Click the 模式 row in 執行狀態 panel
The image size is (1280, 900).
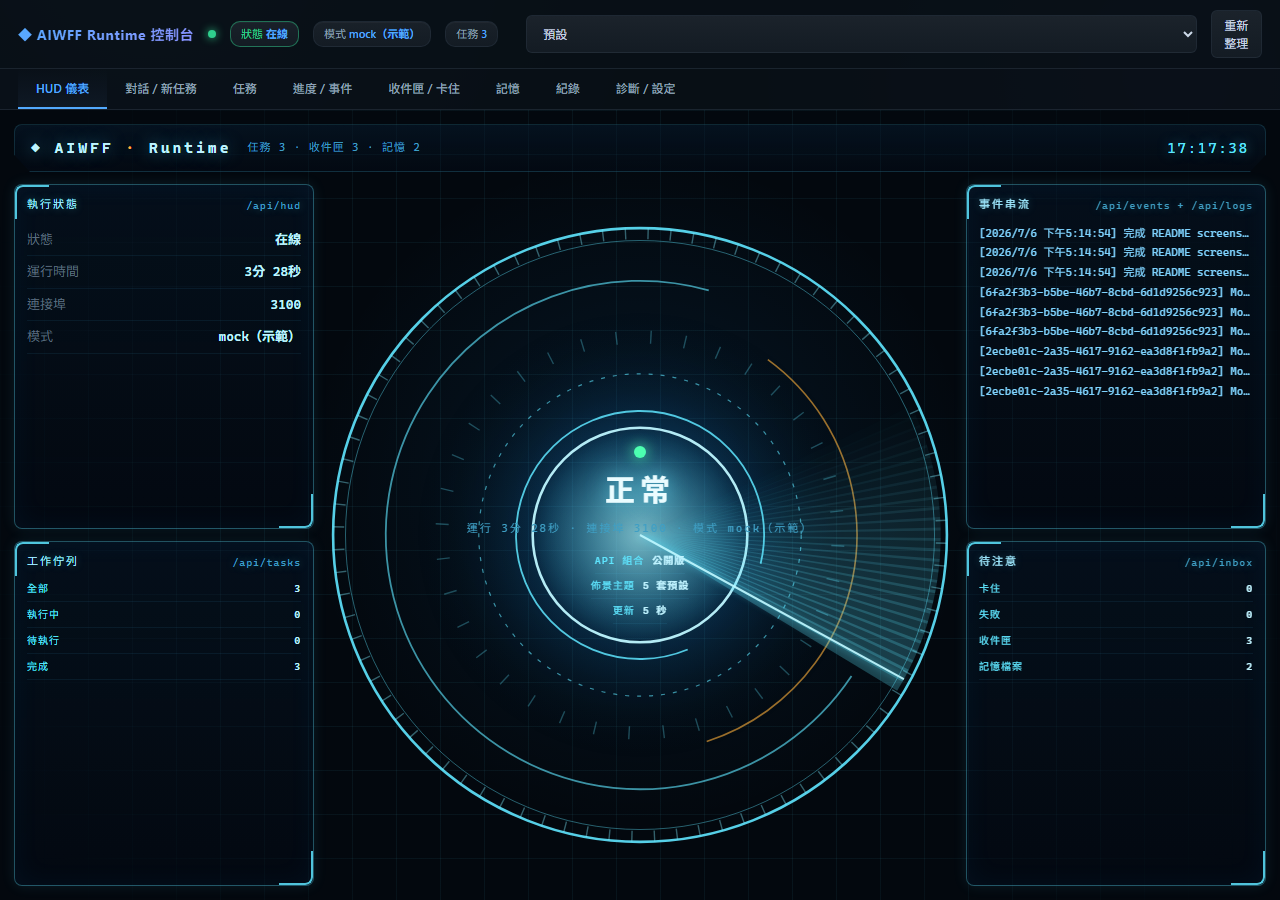tap(164, 337)
